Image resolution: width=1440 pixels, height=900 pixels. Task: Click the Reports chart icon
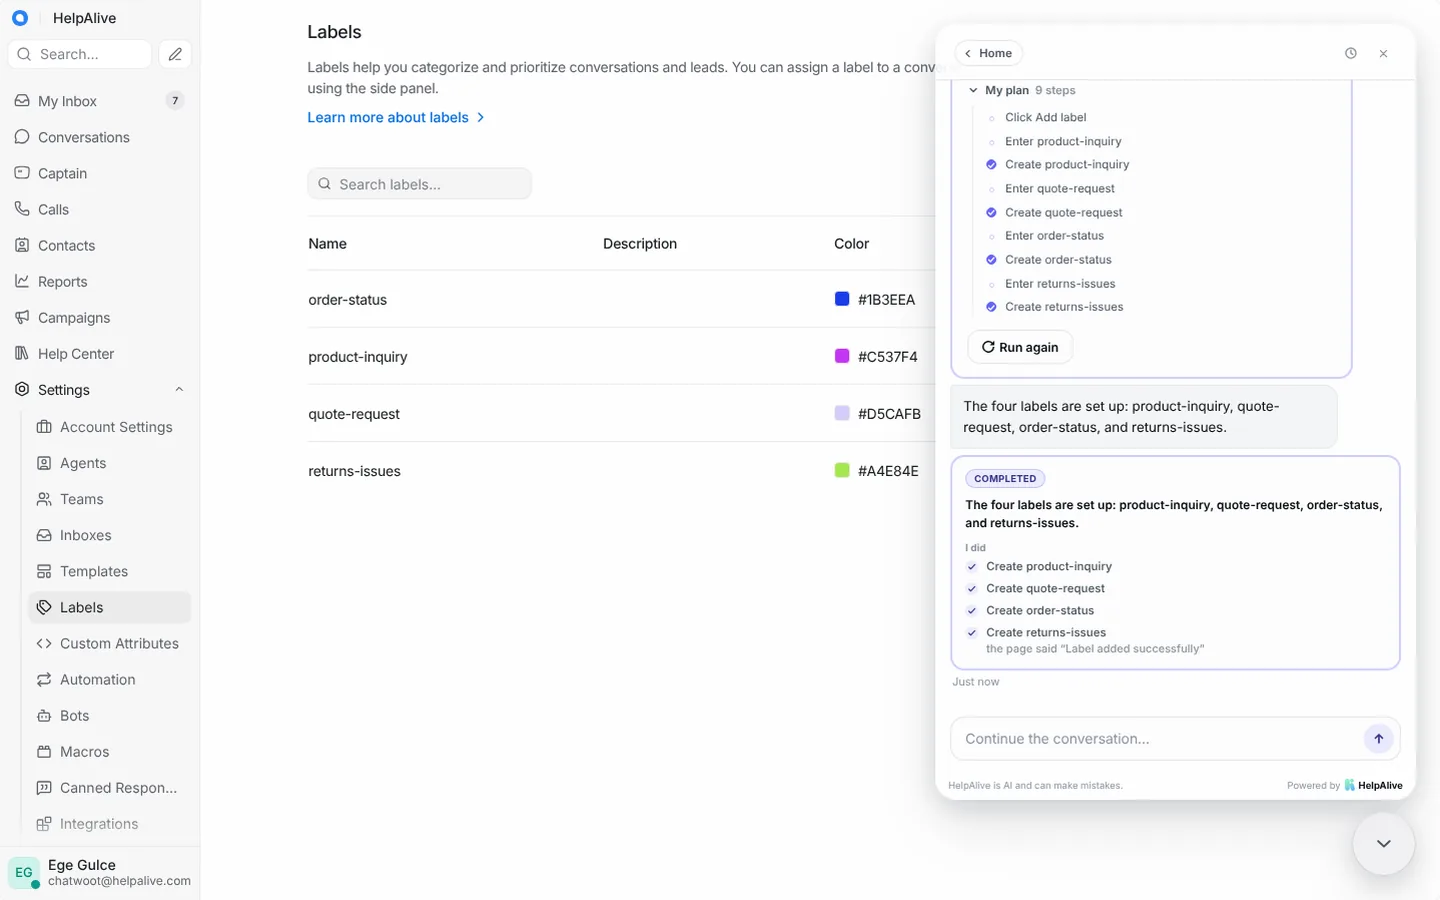coord(22,281)
